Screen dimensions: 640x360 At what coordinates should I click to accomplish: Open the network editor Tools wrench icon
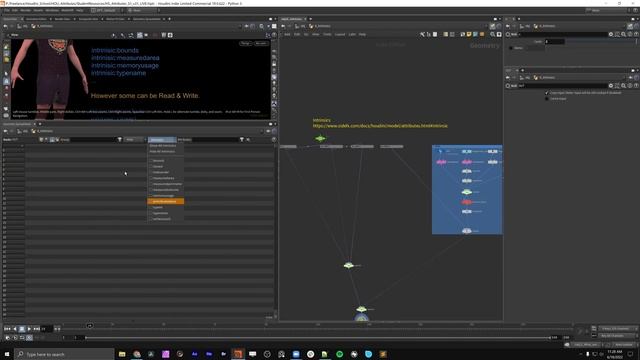tap(422, 35)
